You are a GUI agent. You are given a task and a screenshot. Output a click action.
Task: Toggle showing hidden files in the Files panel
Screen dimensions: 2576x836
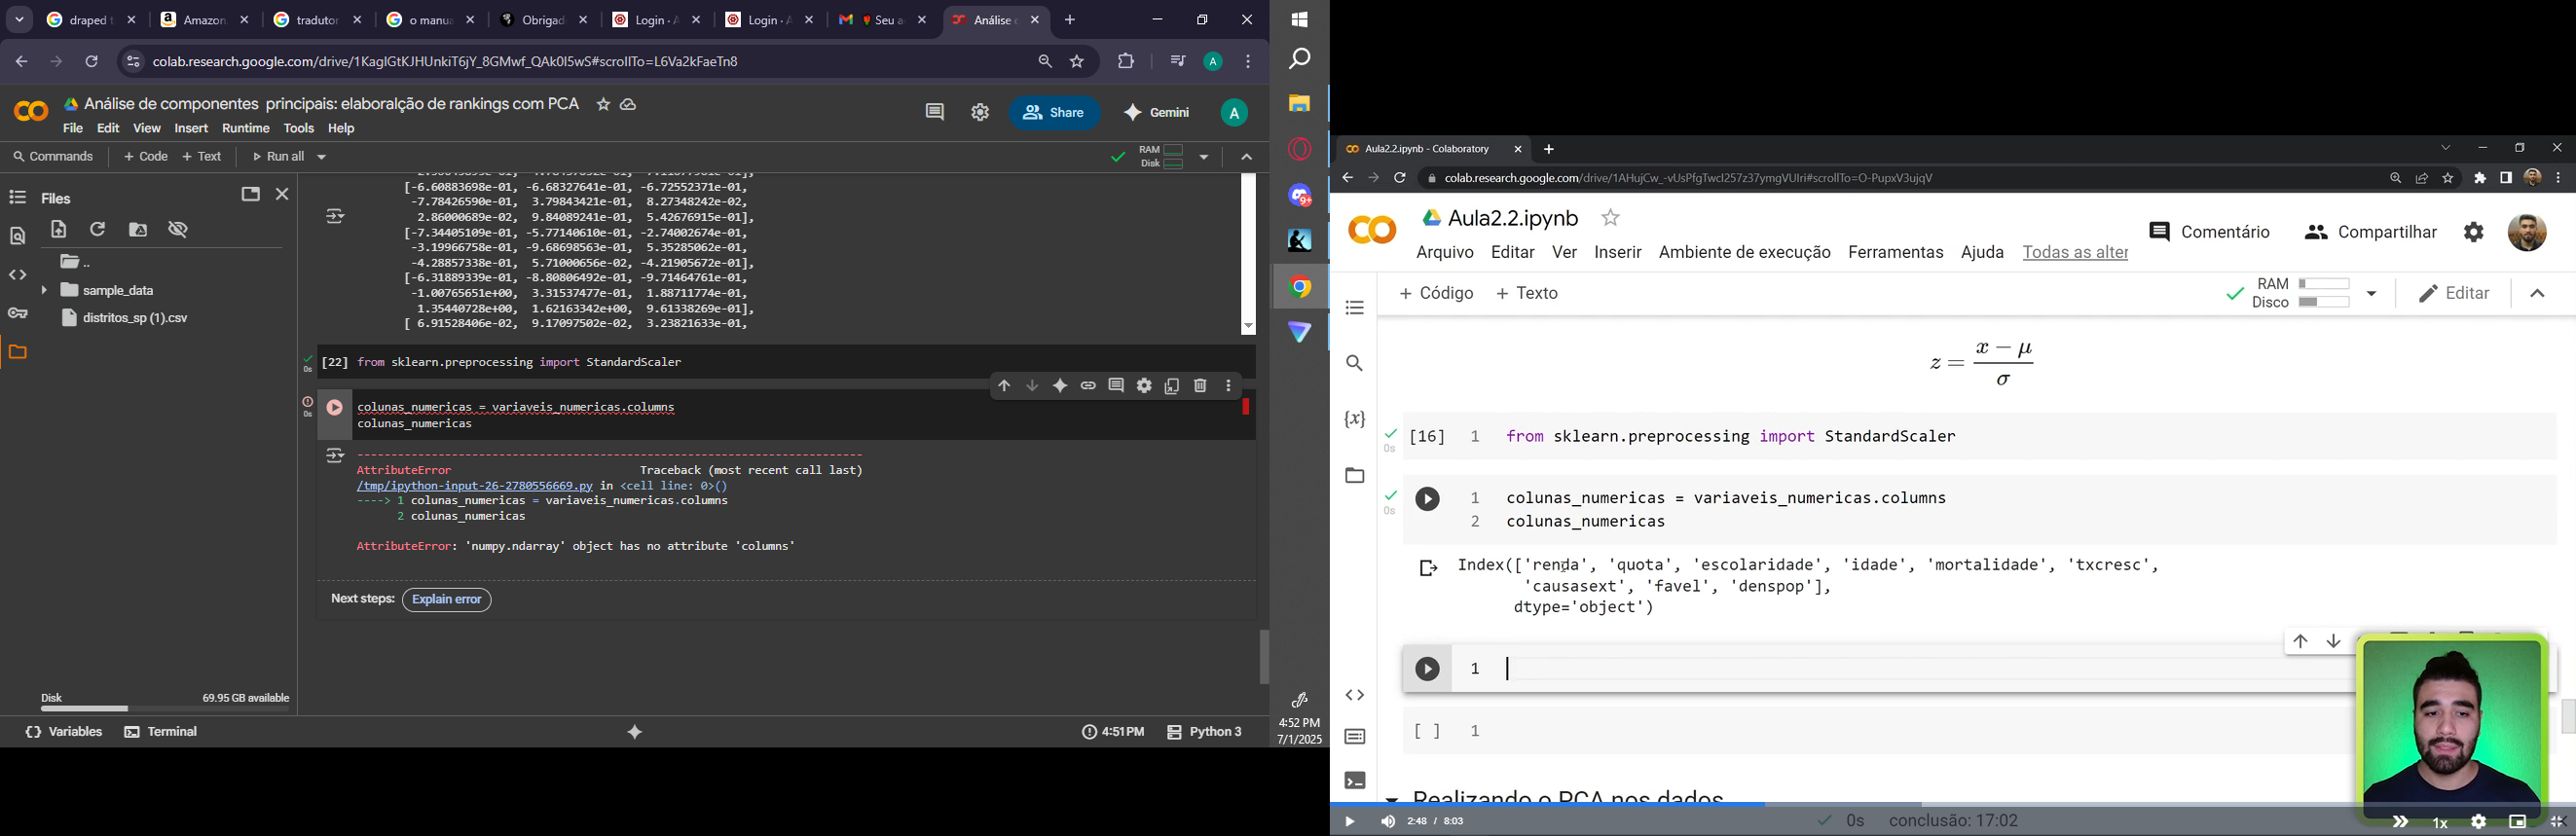pyautogui.click(x=179, y=230)
